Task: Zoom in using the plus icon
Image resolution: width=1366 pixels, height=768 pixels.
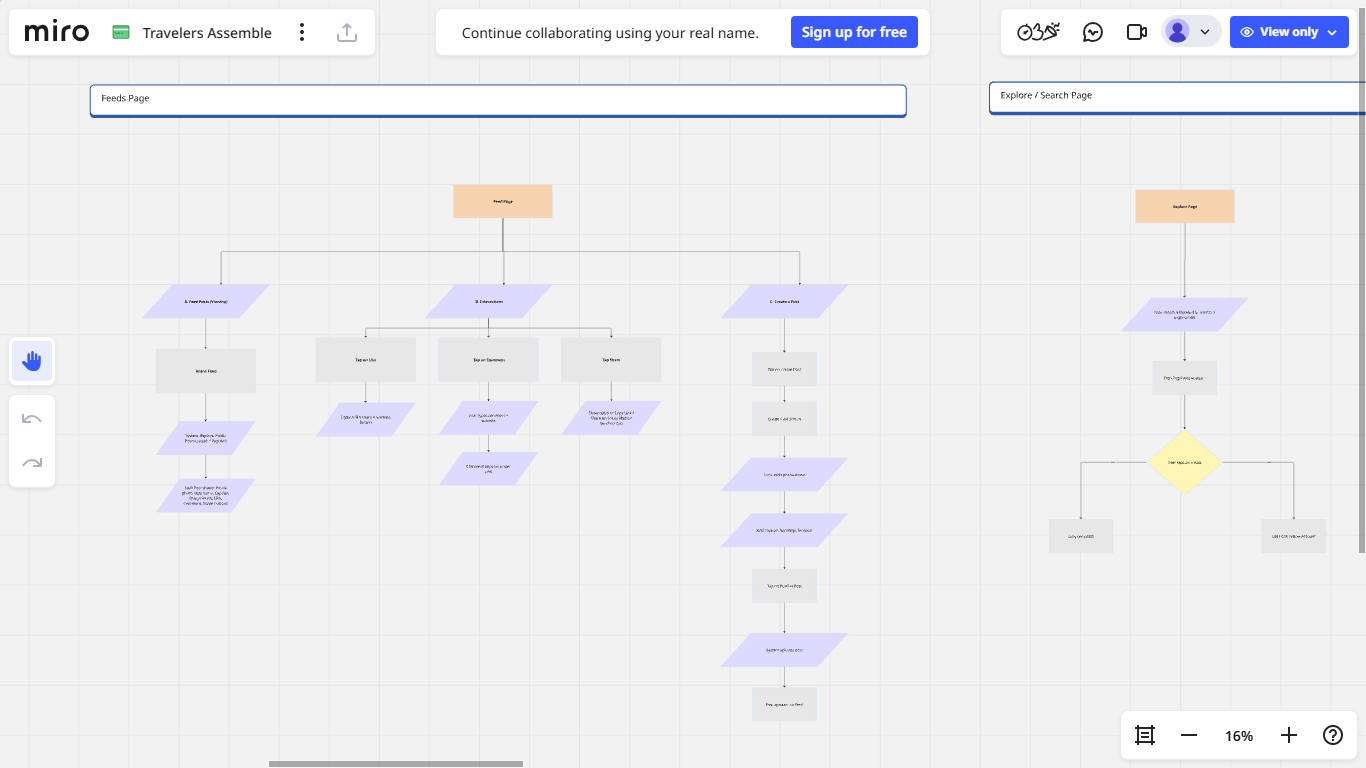Action: (1288, 735)
